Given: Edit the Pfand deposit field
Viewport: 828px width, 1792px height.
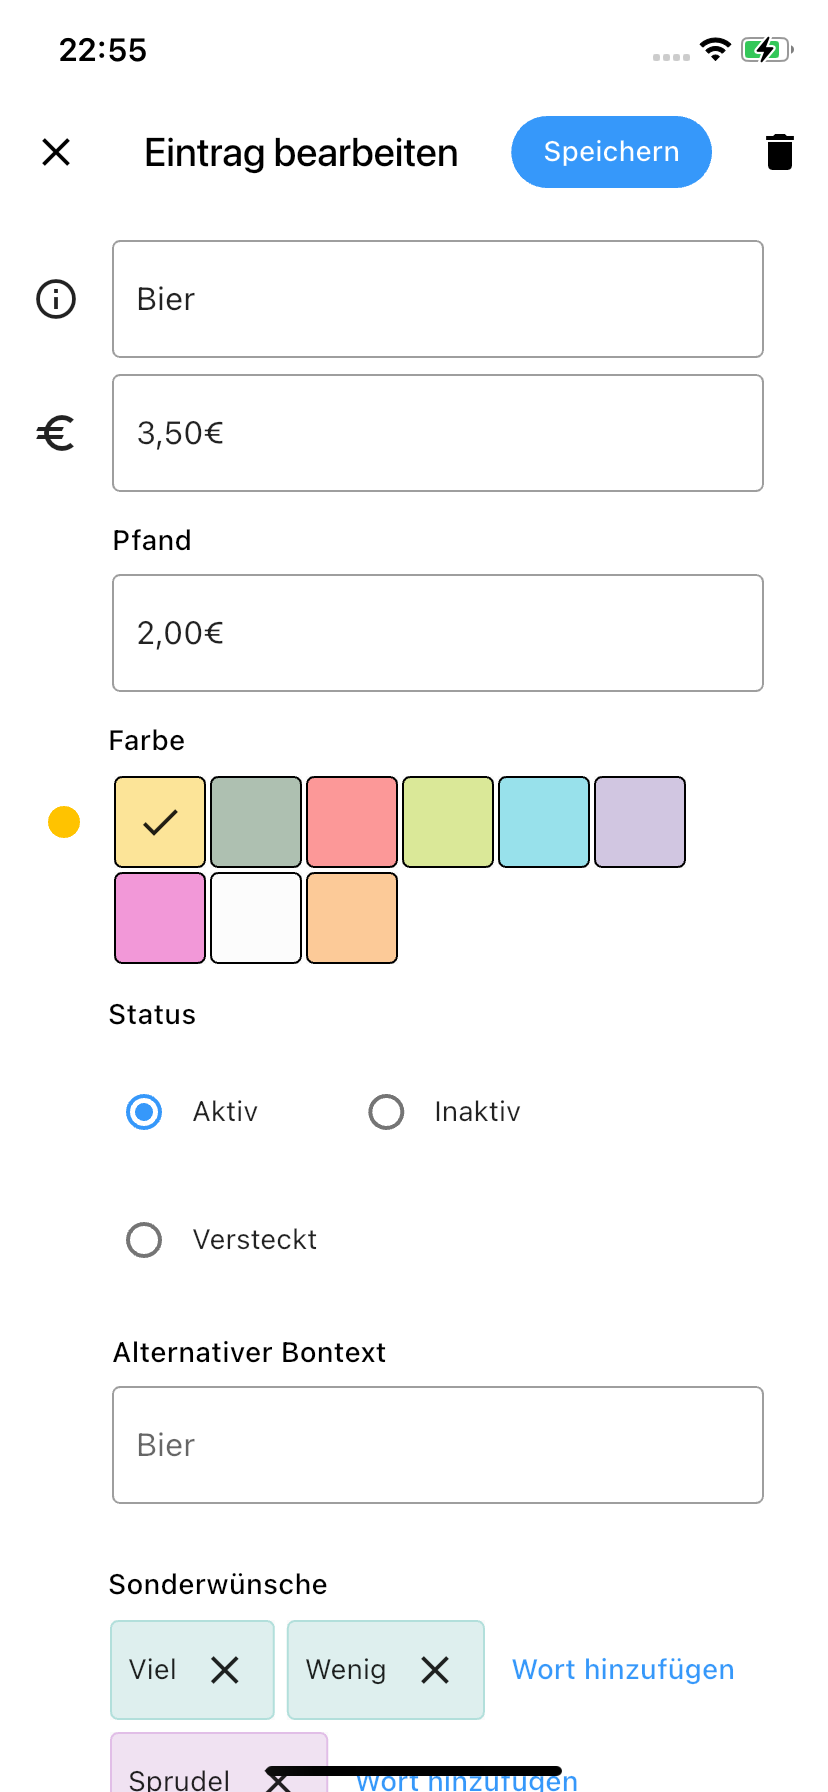Looking at the screenshot, I should [438, 633].
